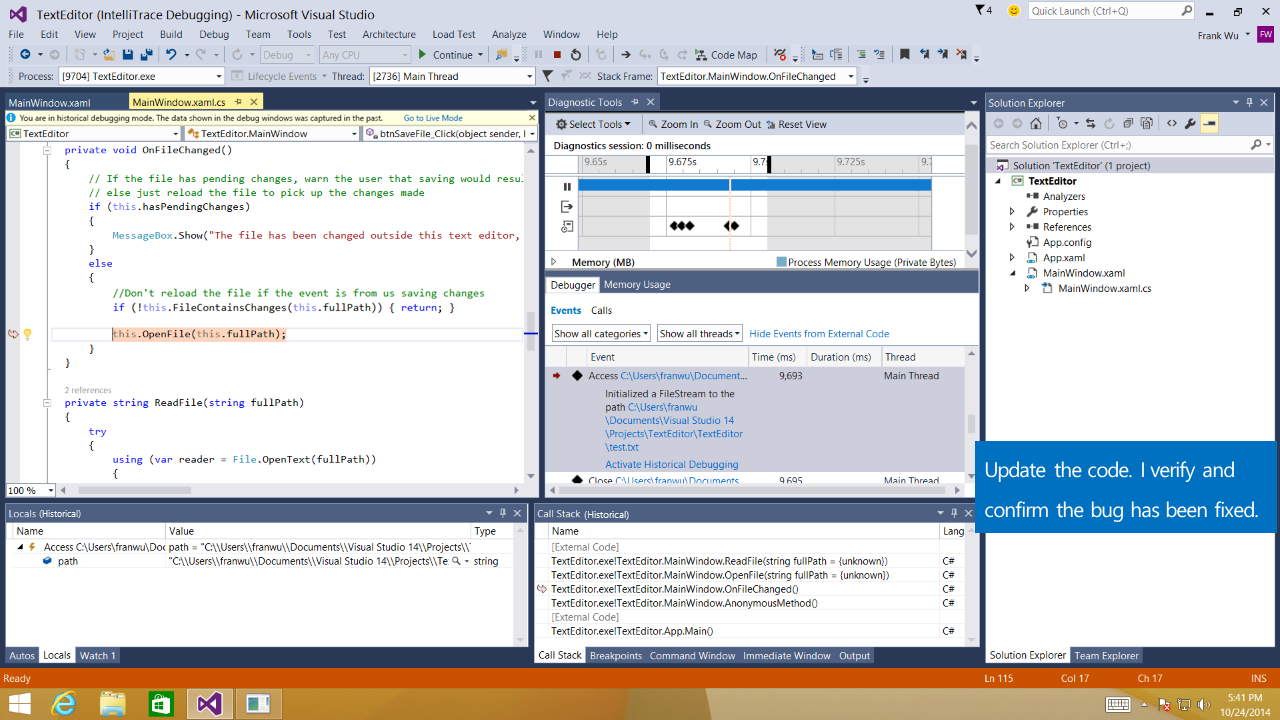Switch to the Calls view link
This screenshot has width=1280, height=720.
601,310
